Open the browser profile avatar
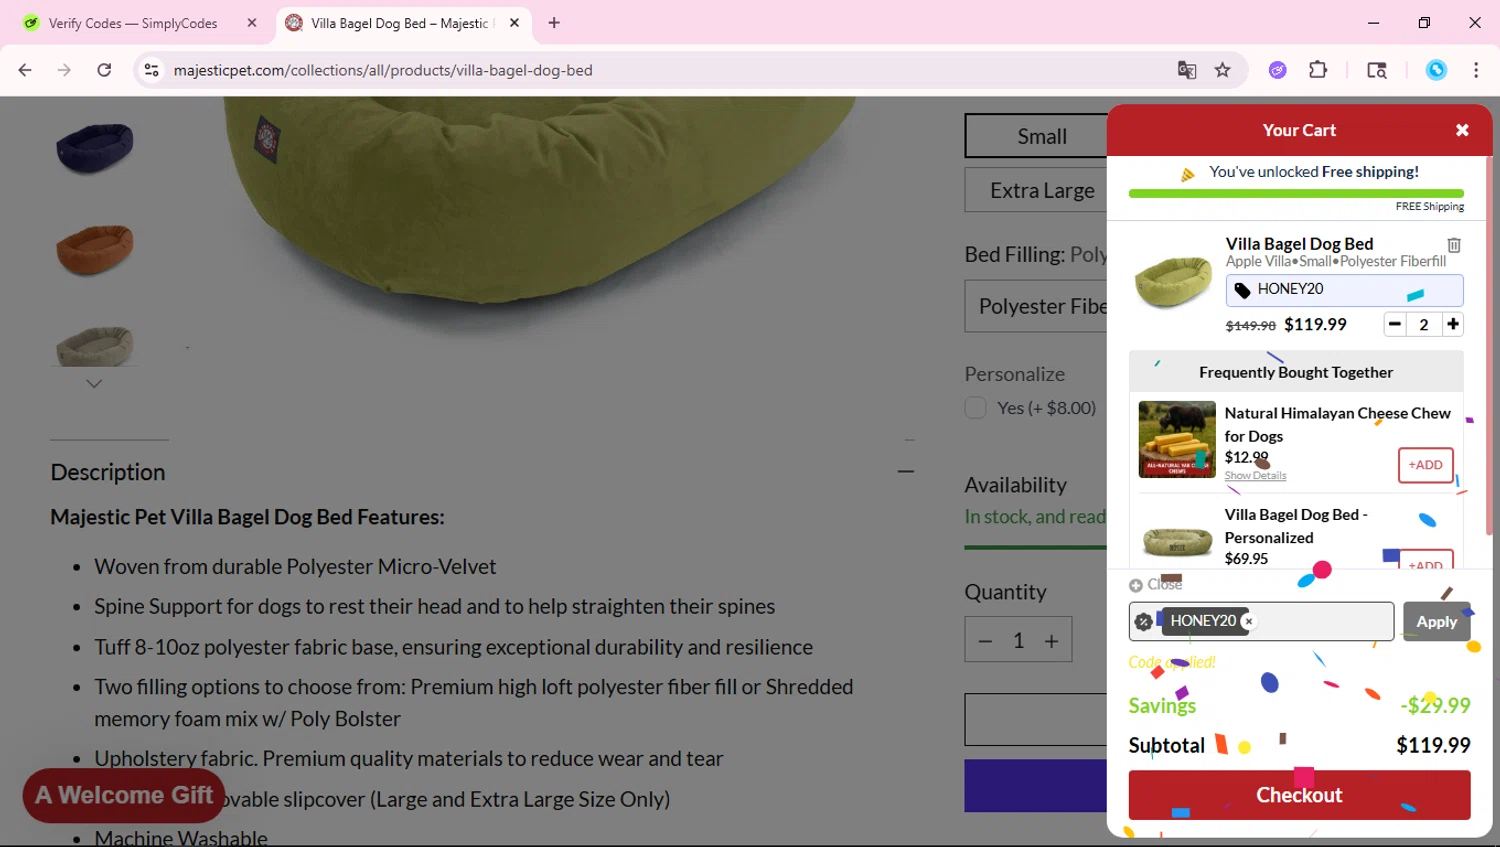Screen dimensions: 1500x847 click(1436, 70)
